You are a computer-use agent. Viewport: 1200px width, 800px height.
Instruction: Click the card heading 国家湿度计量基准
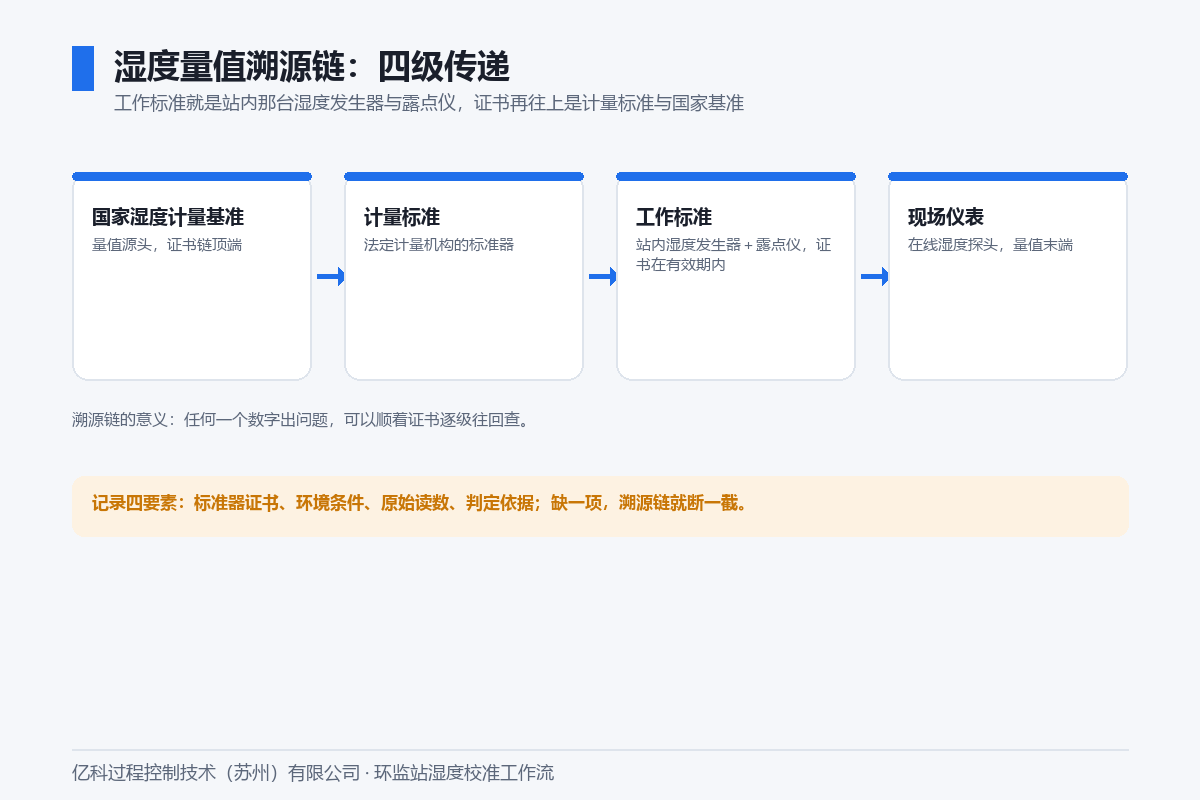click(168, 218)
